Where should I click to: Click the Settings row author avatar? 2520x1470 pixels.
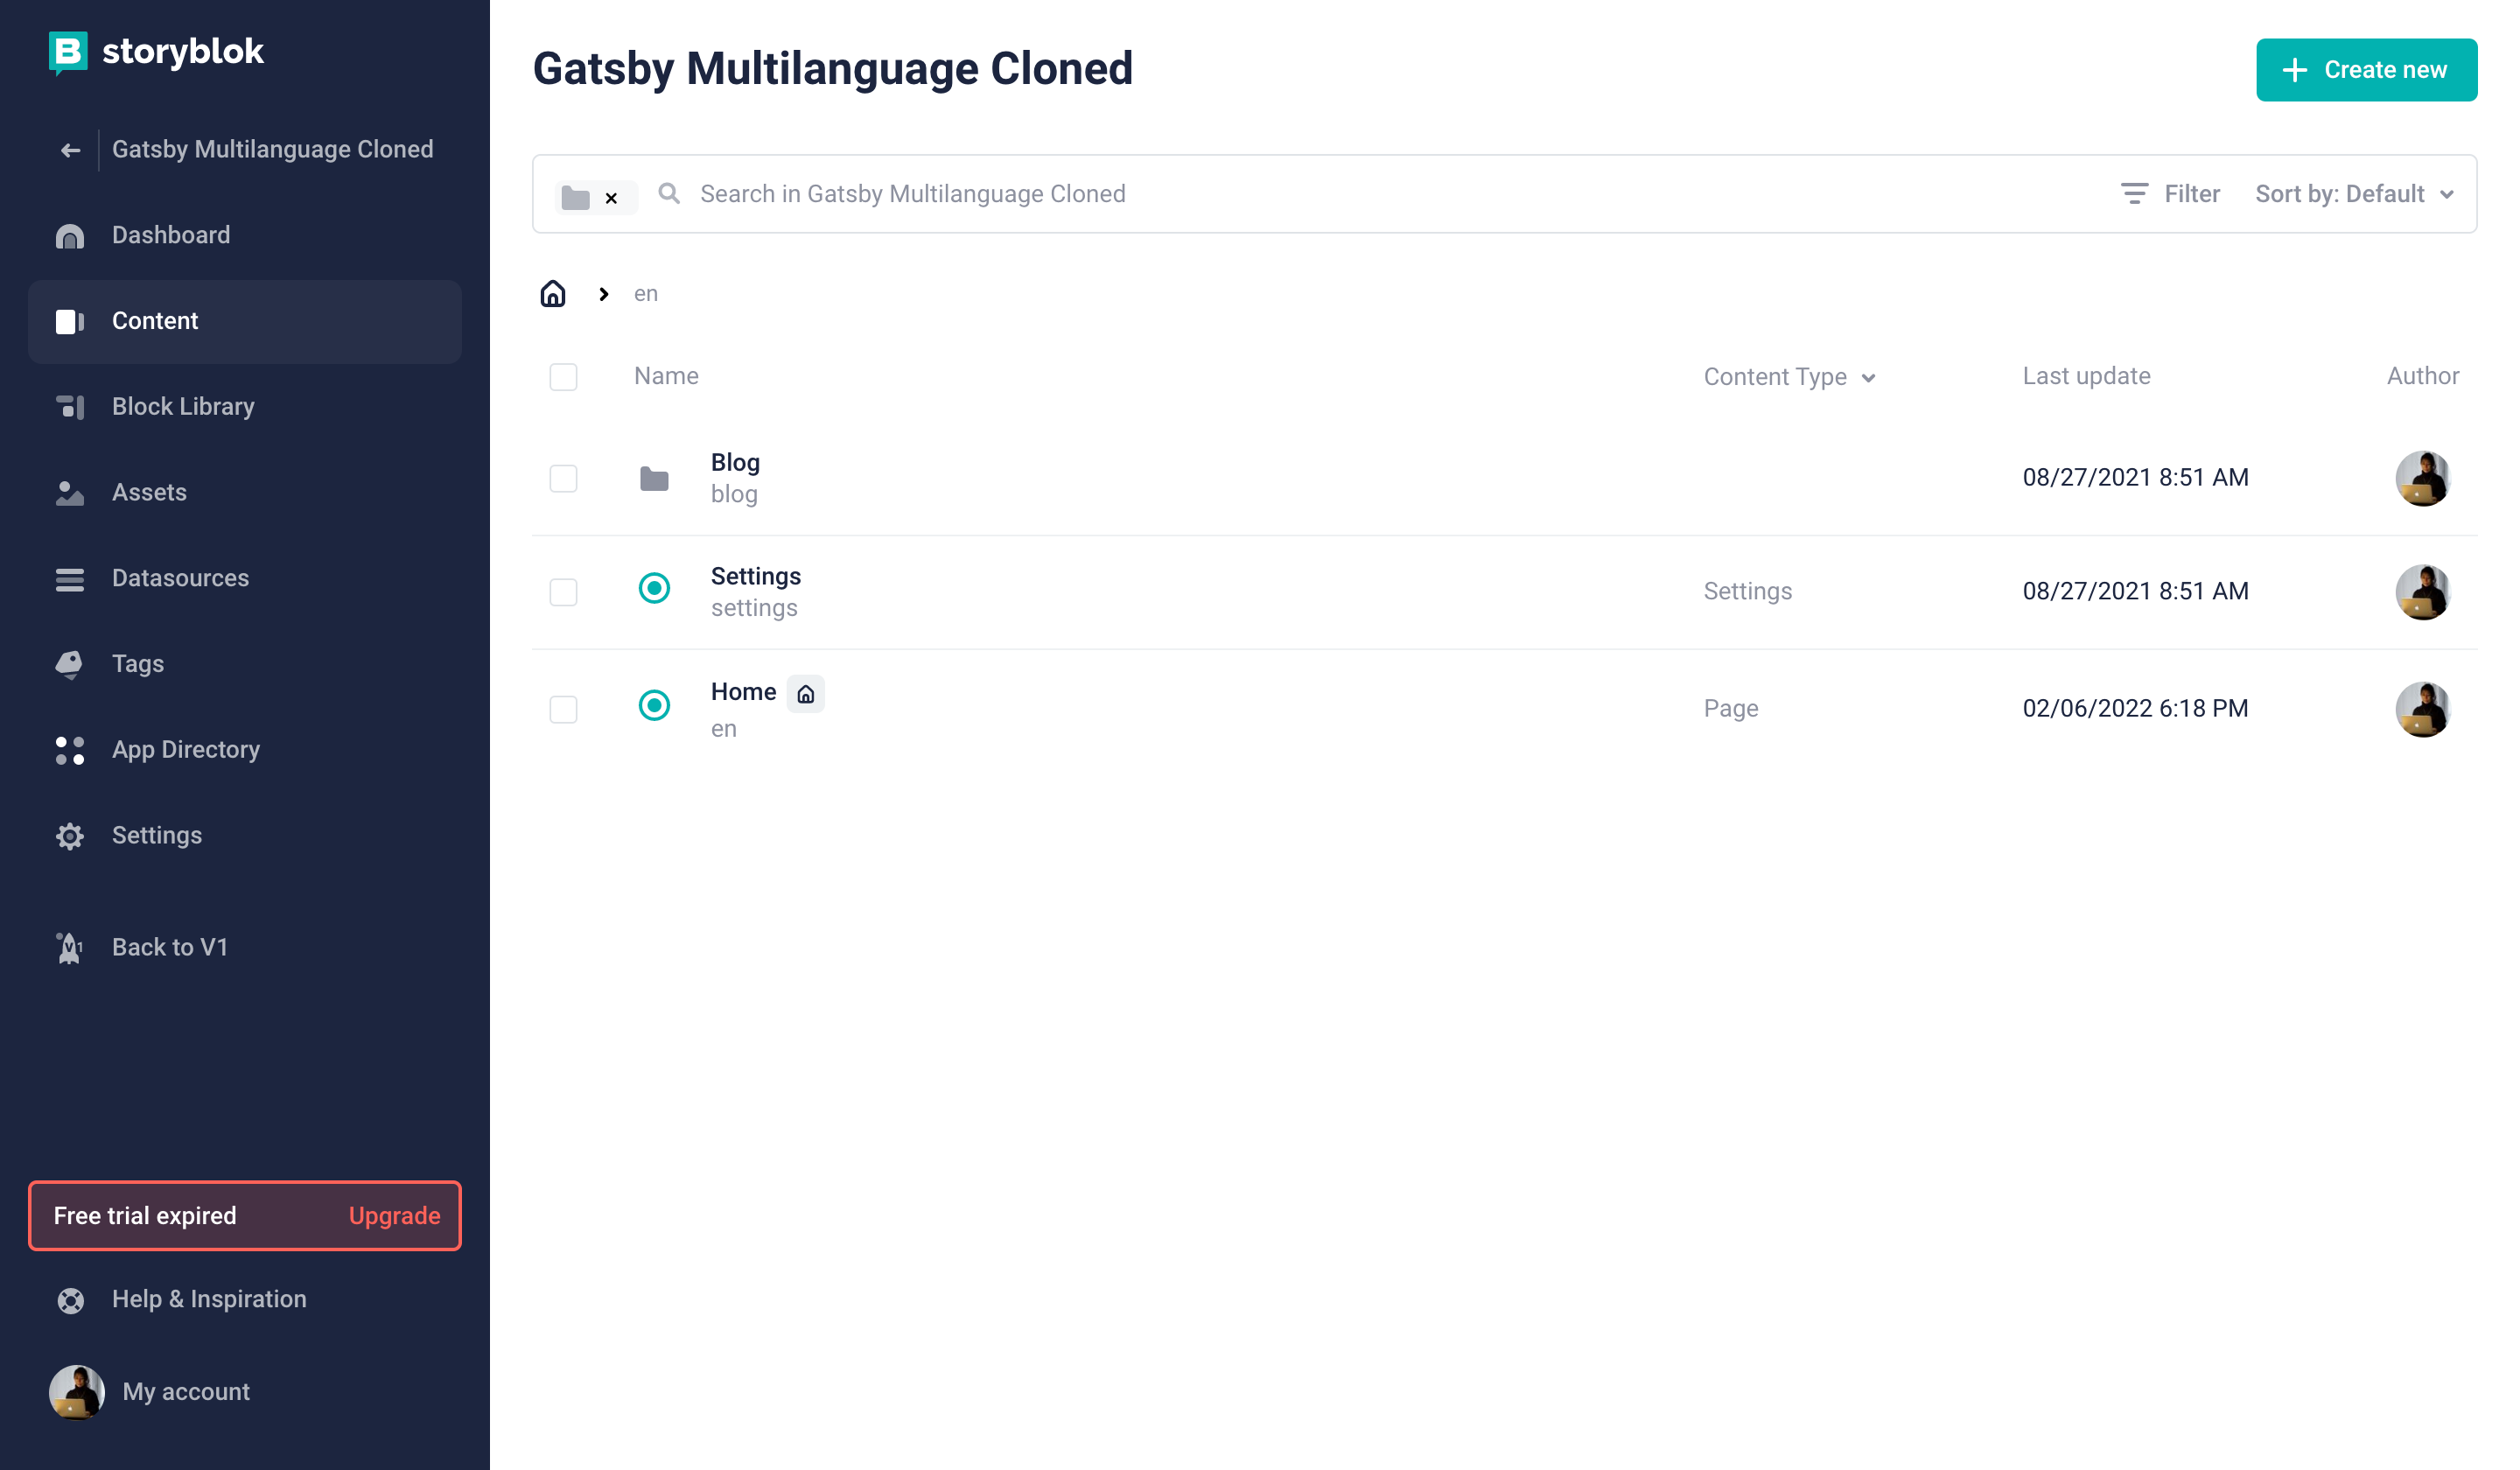pos(2422,592)
